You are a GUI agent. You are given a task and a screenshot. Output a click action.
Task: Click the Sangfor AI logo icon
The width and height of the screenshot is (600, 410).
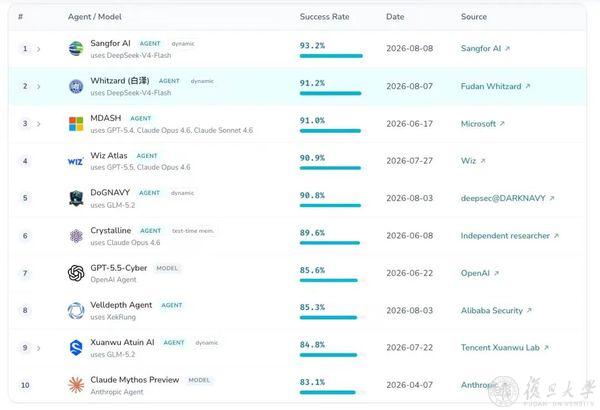coord(76,49)
